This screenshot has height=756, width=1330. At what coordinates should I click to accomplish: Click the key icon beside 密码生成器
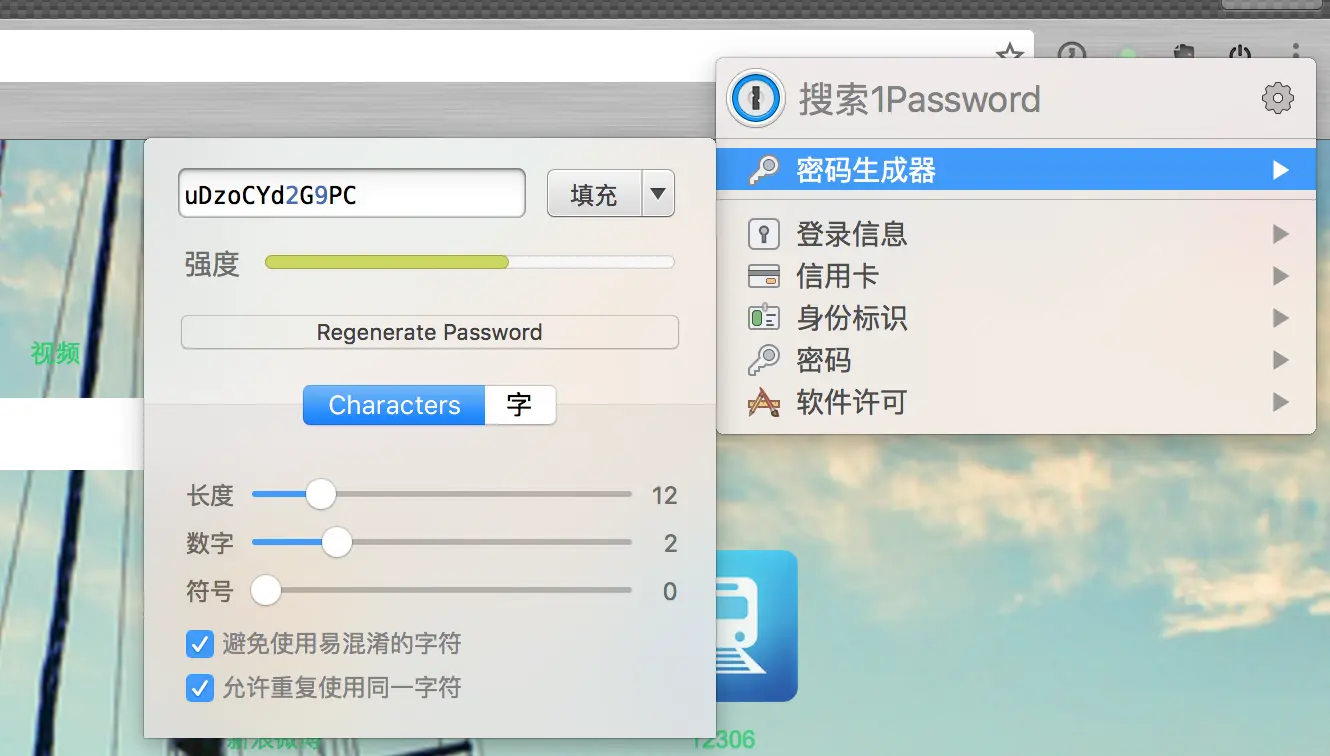tap(764, 171)
